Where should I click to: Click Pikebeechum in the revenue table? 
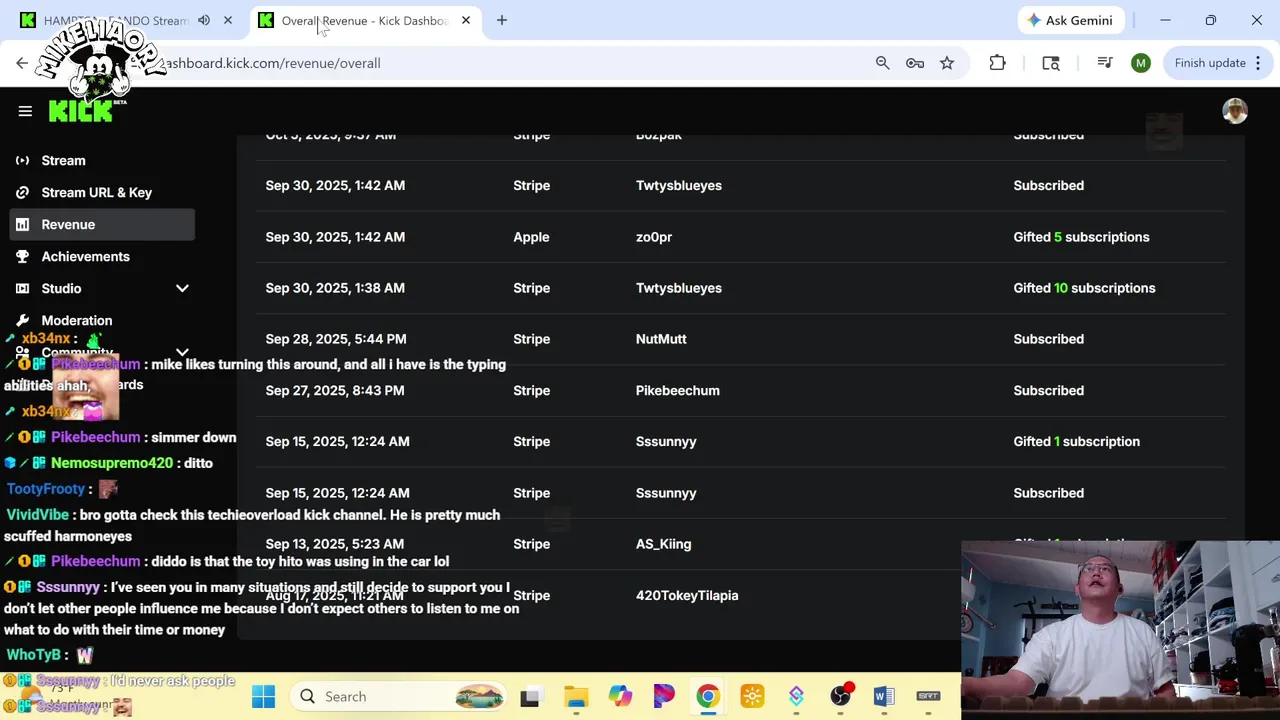point(677,390)
